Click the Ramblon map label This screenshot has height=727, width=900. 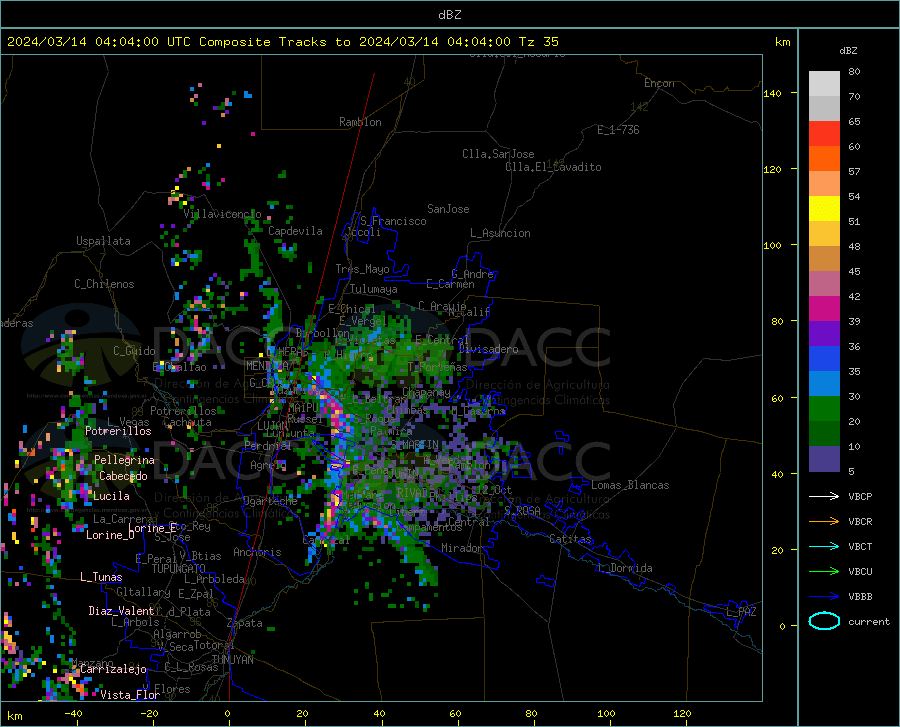point(360,122)
